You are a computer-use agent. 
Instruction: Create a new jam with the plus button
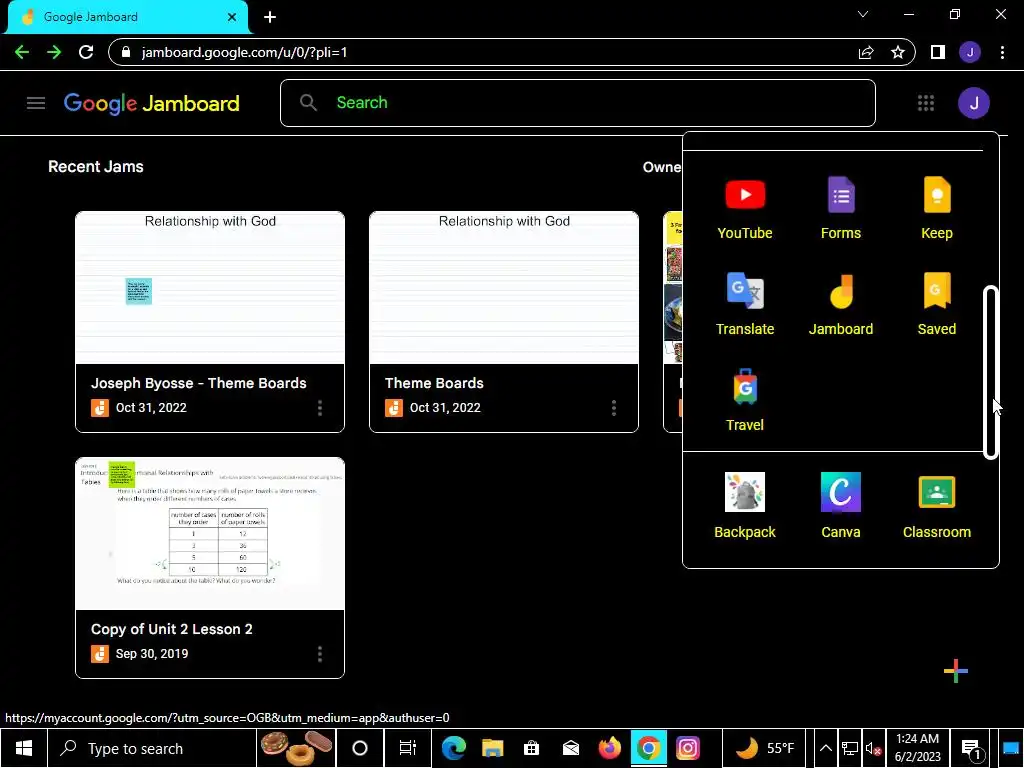pyautogui.click(x=955, y=671)
